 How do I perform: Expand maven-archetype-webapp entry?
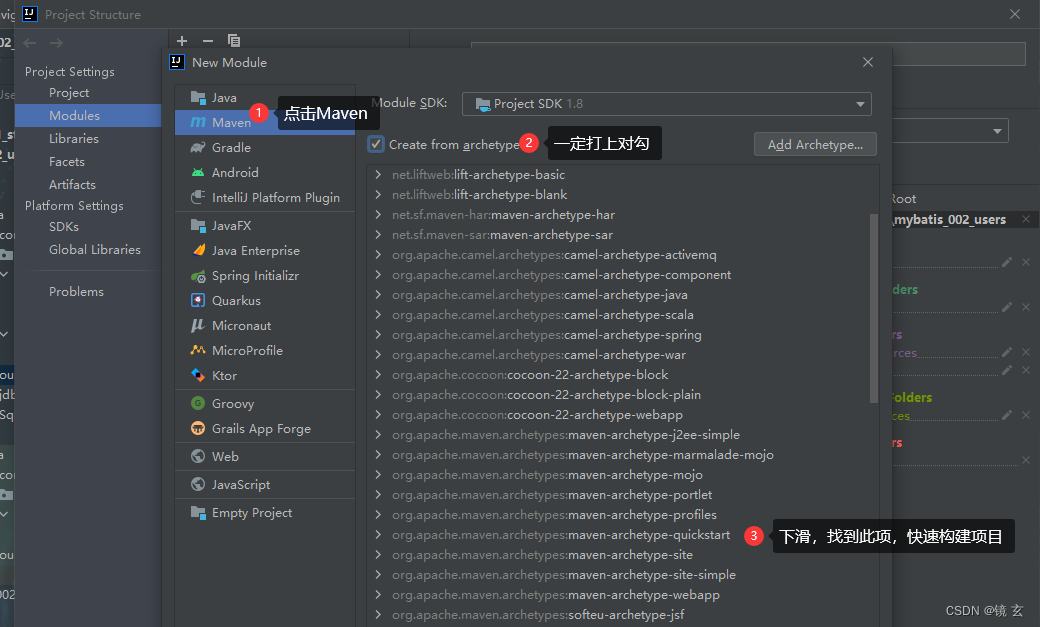pos(378,594)
